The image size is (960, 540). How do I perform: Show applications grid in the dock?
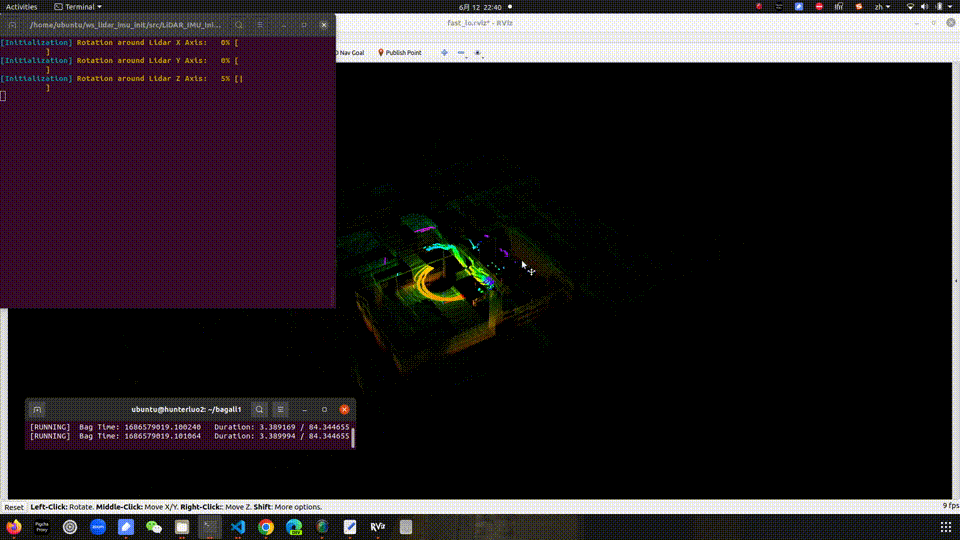[945, 527]
